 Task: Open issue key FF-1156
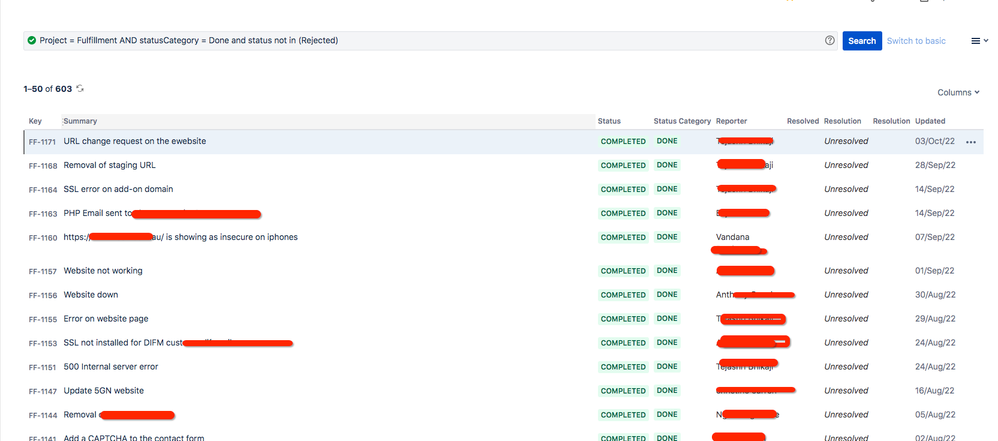coord(43,295)
